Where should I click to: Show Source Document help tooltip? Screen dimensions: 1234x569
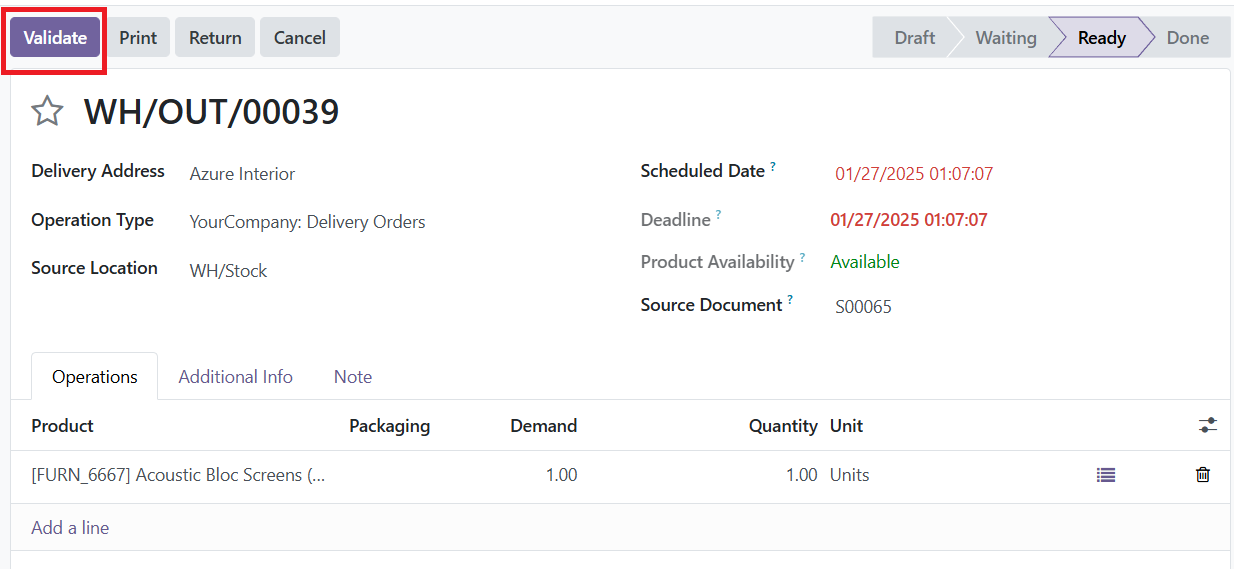click(790, 300)
